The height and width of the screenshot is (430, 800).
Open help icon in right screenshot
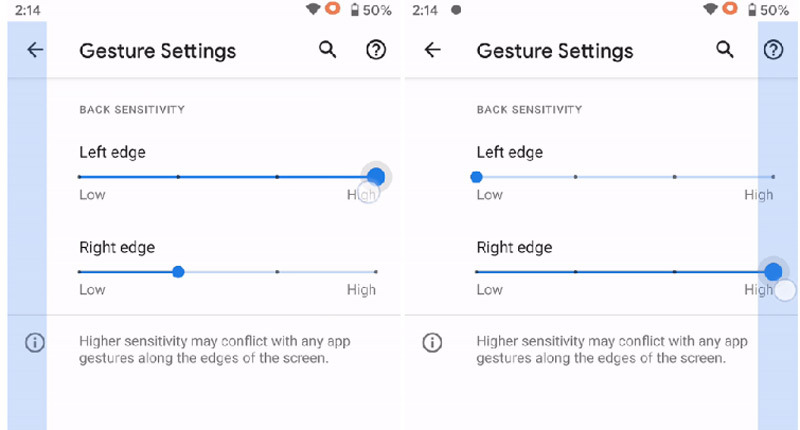coord(773,50)
